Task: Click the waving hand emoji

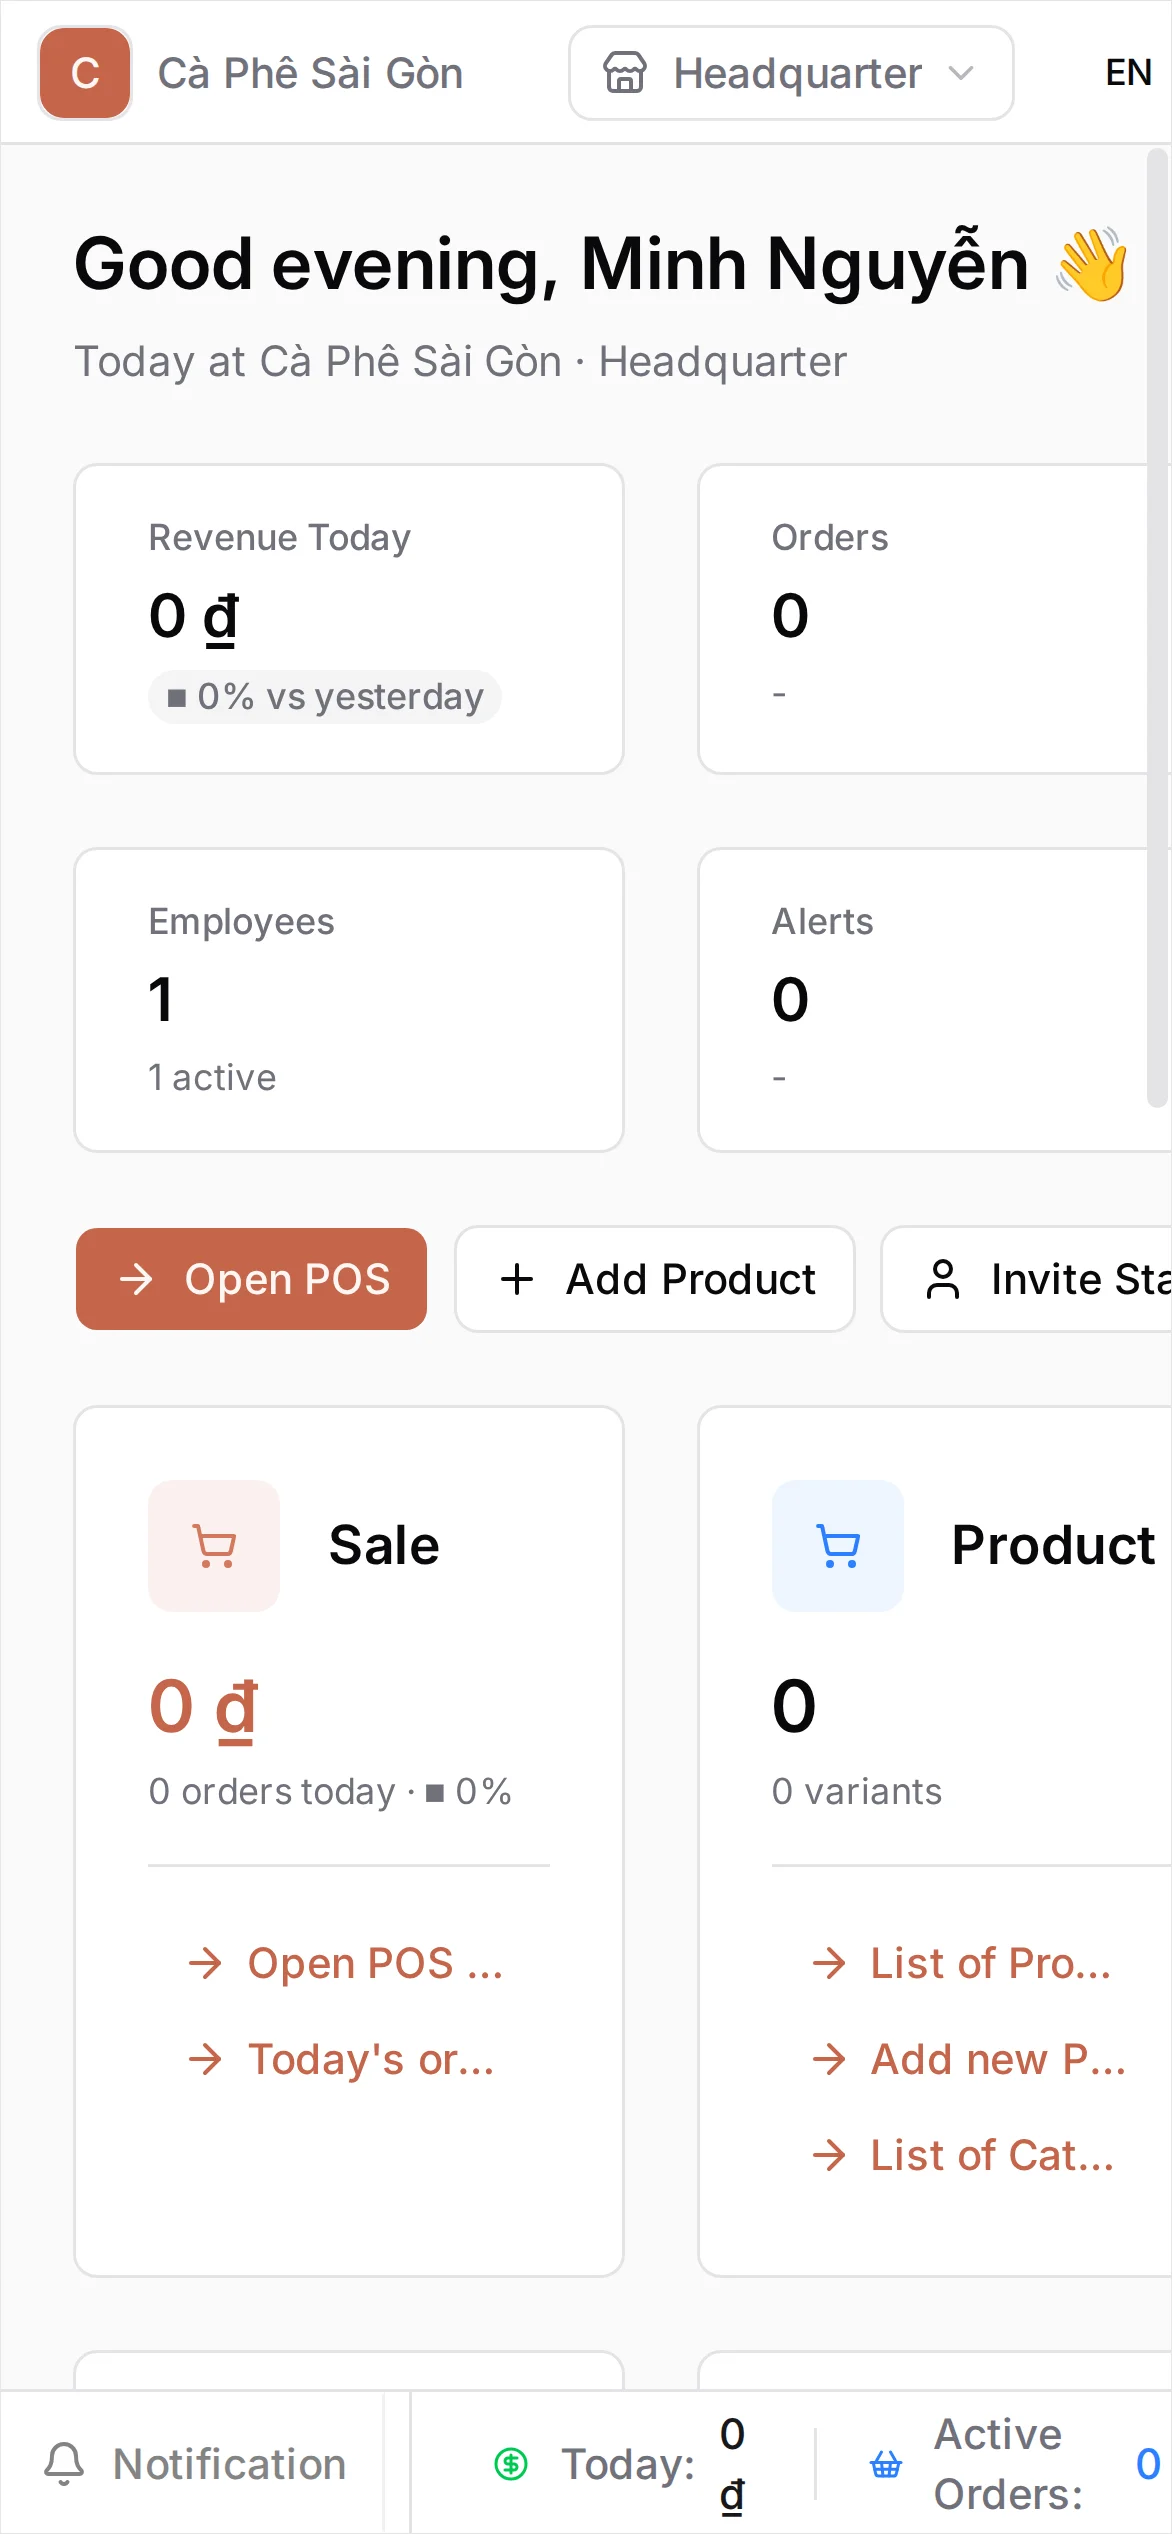Action: pos(1092,265)
